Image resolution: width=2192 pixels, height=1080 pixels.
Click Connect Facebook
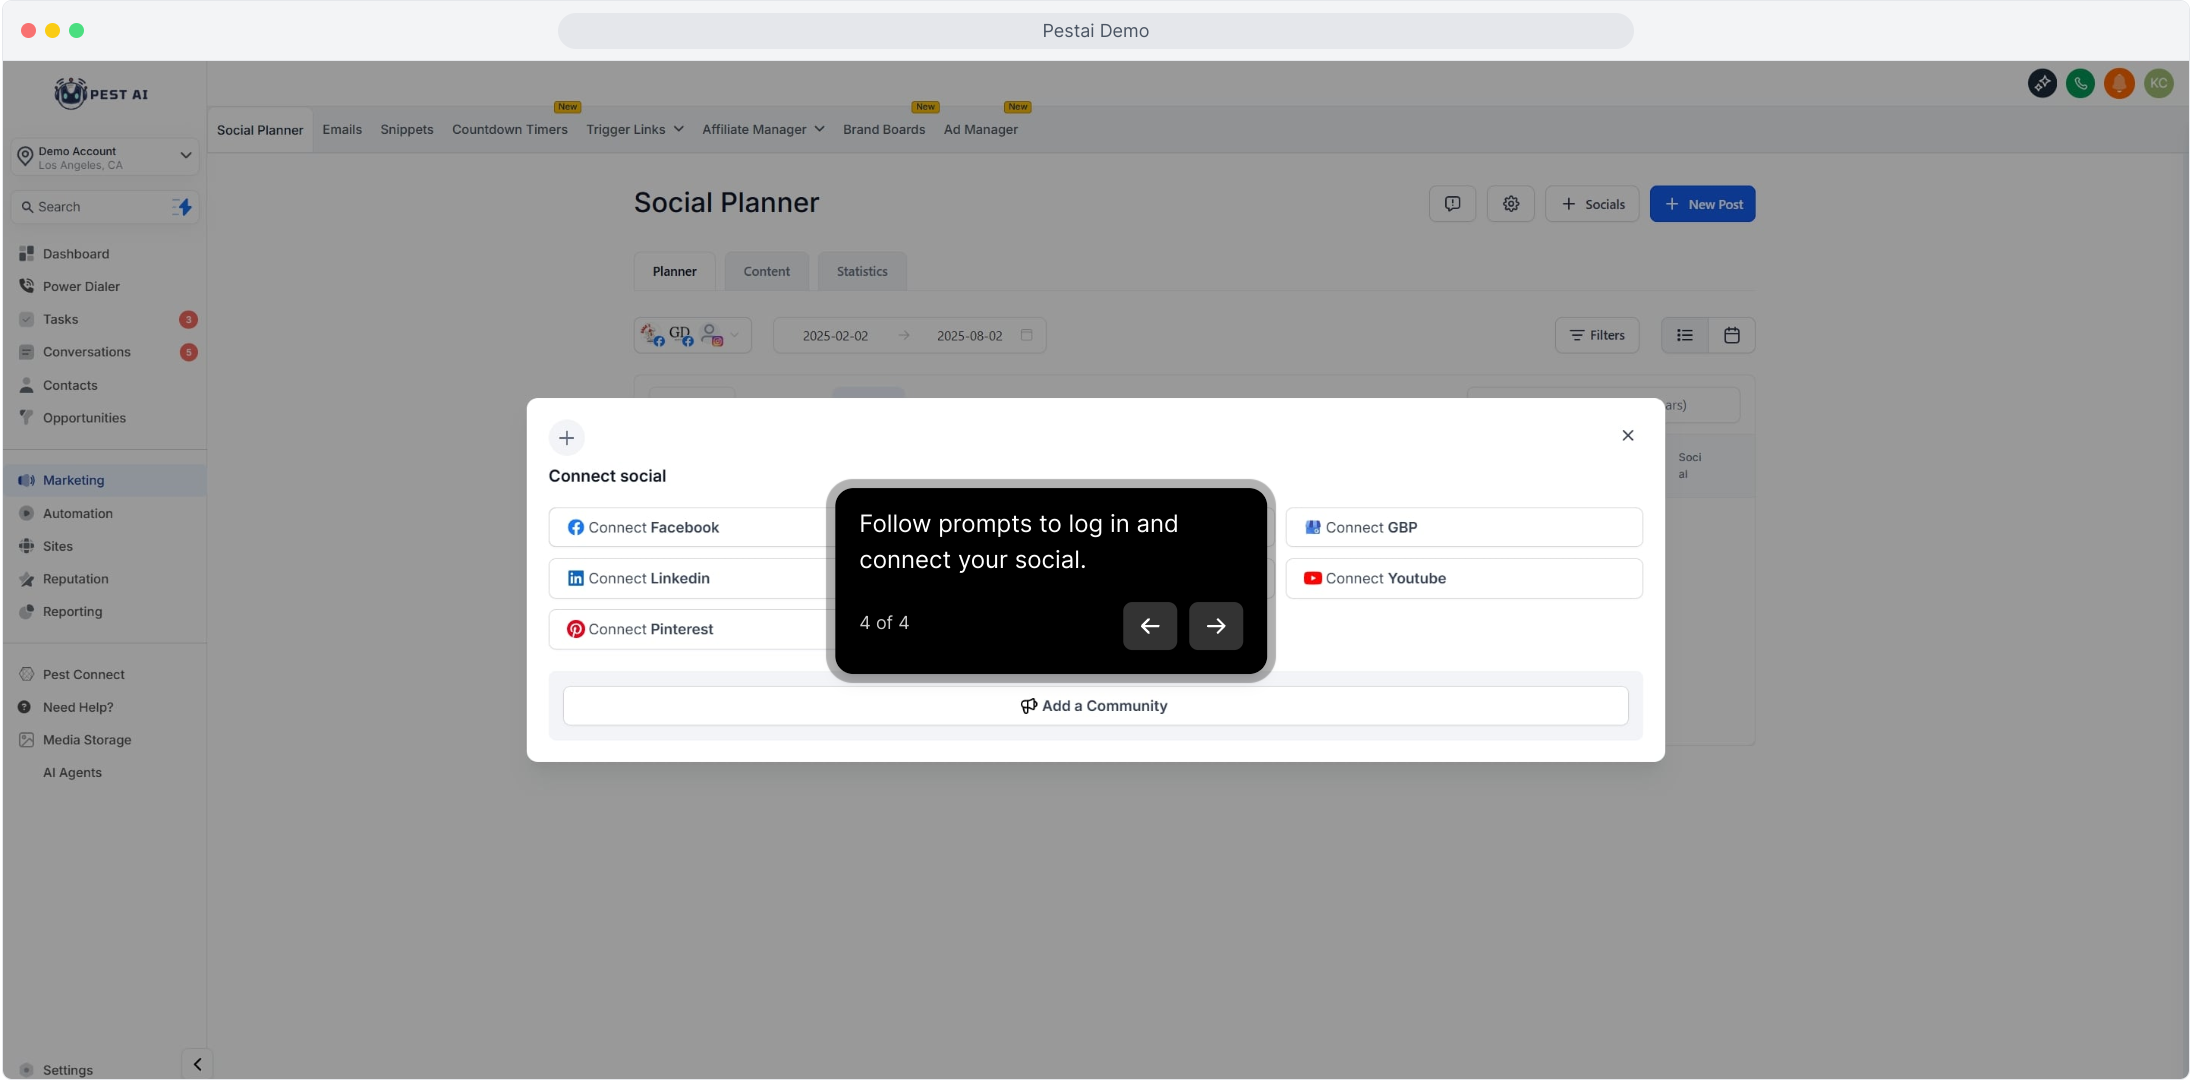point(689,527)
